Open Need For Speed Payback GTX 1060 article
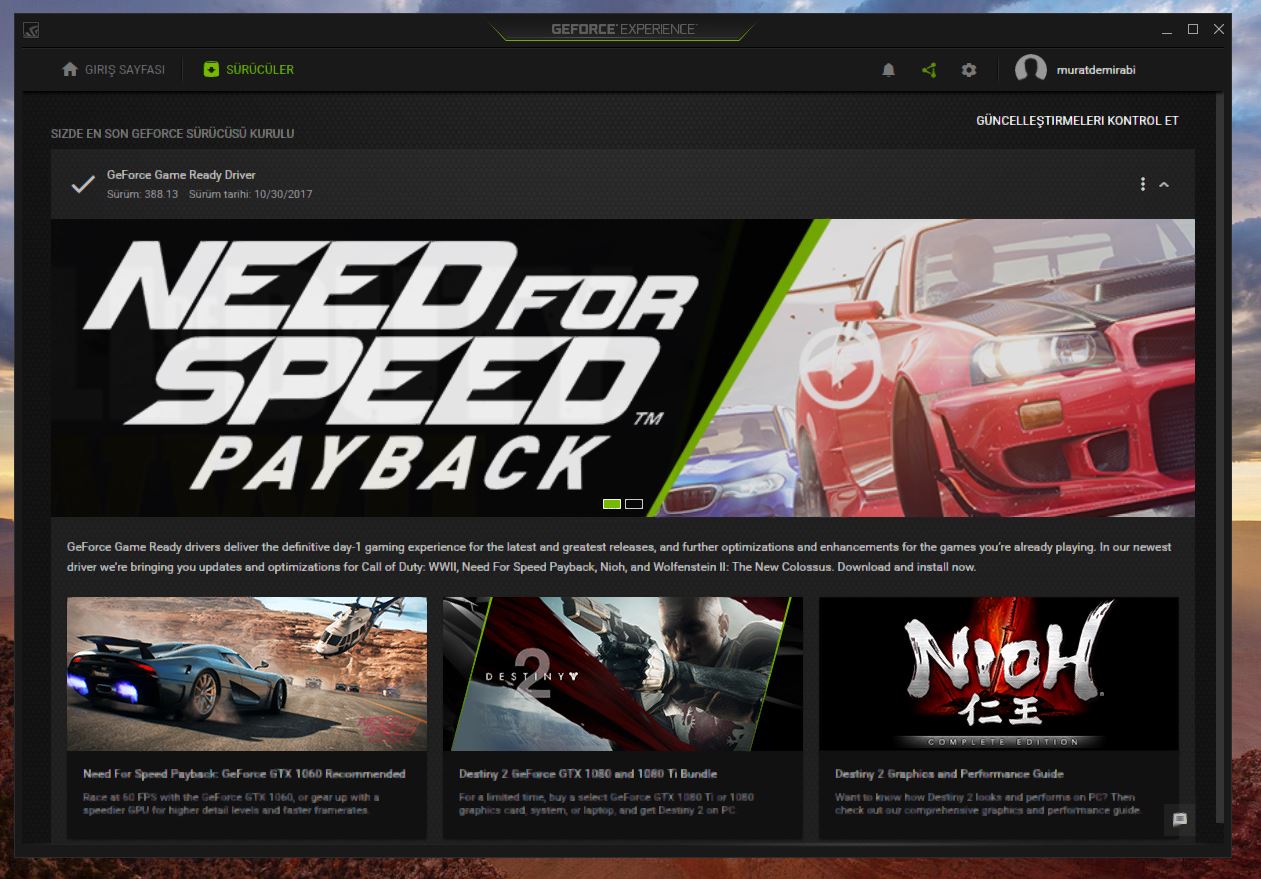Screen dimensions: 1261x879 click(x=244, y=774)
